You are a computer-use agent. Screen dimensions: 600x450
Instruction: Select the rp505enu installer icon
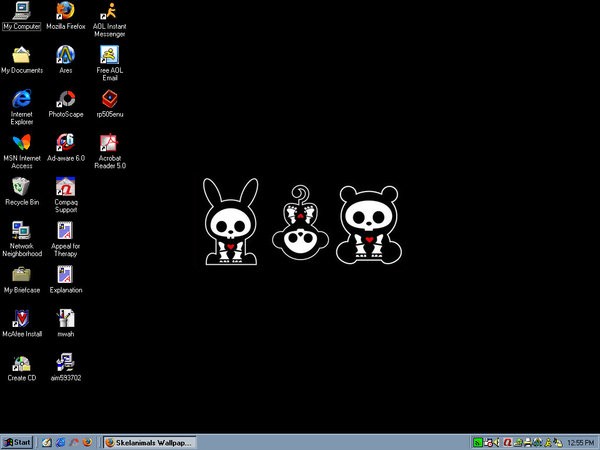point(109,104)
